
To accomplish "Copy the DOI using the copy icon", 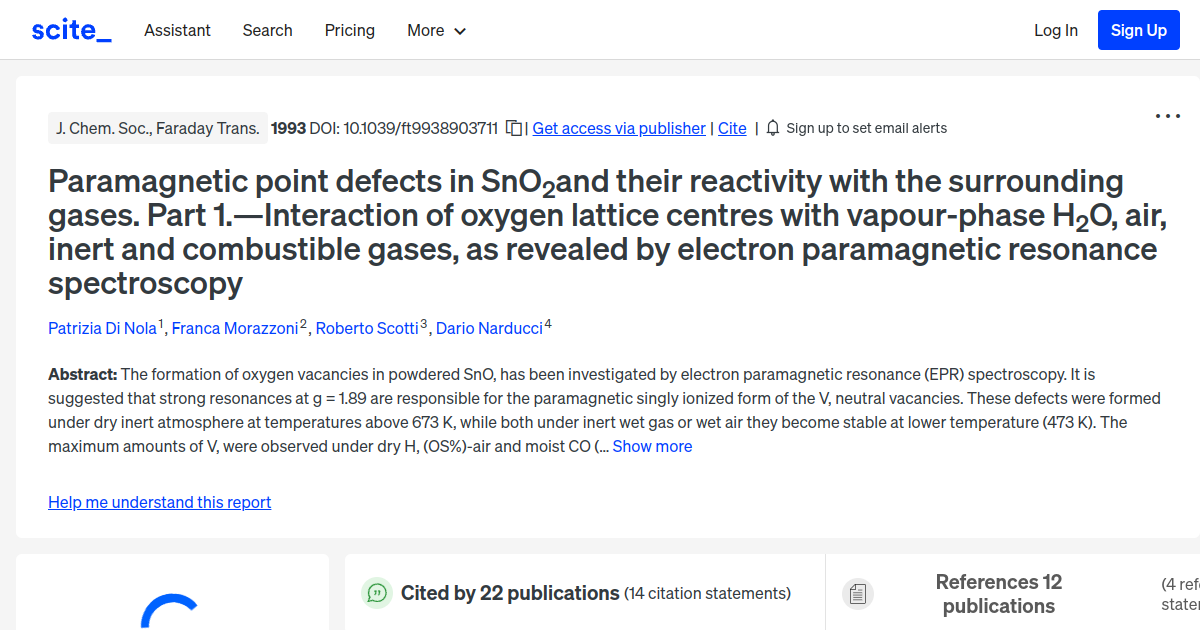I will 512,128.
